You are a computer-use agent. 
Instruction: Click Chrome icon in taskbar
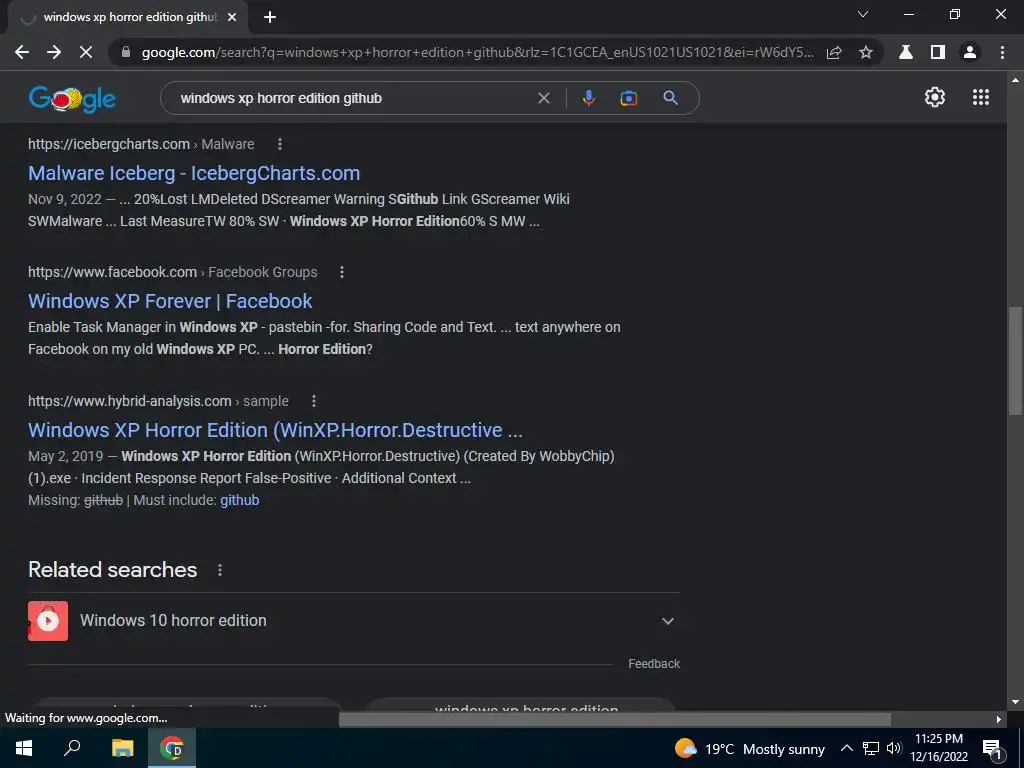[172, 748]
